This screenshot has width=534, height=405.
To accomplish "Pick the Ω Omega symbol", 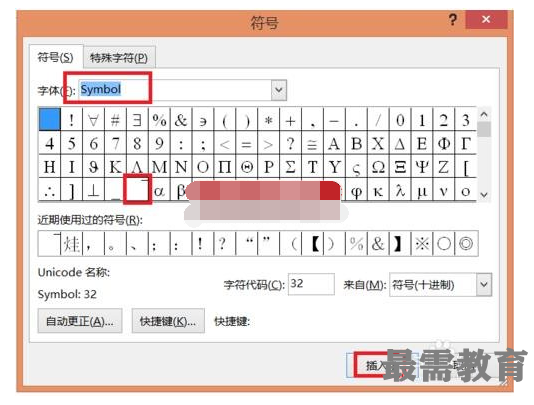I will (x=378, y=167).
